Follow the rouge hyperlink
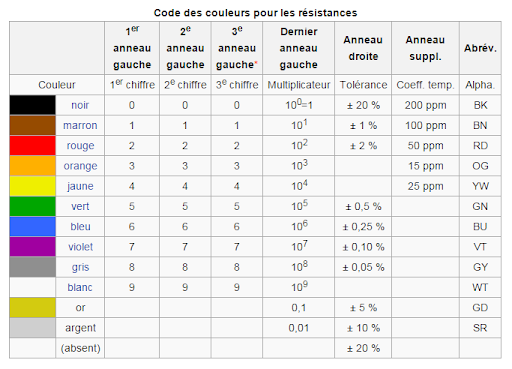The height and width of the screenshot is (369, 512). click(x=80, y=146)
